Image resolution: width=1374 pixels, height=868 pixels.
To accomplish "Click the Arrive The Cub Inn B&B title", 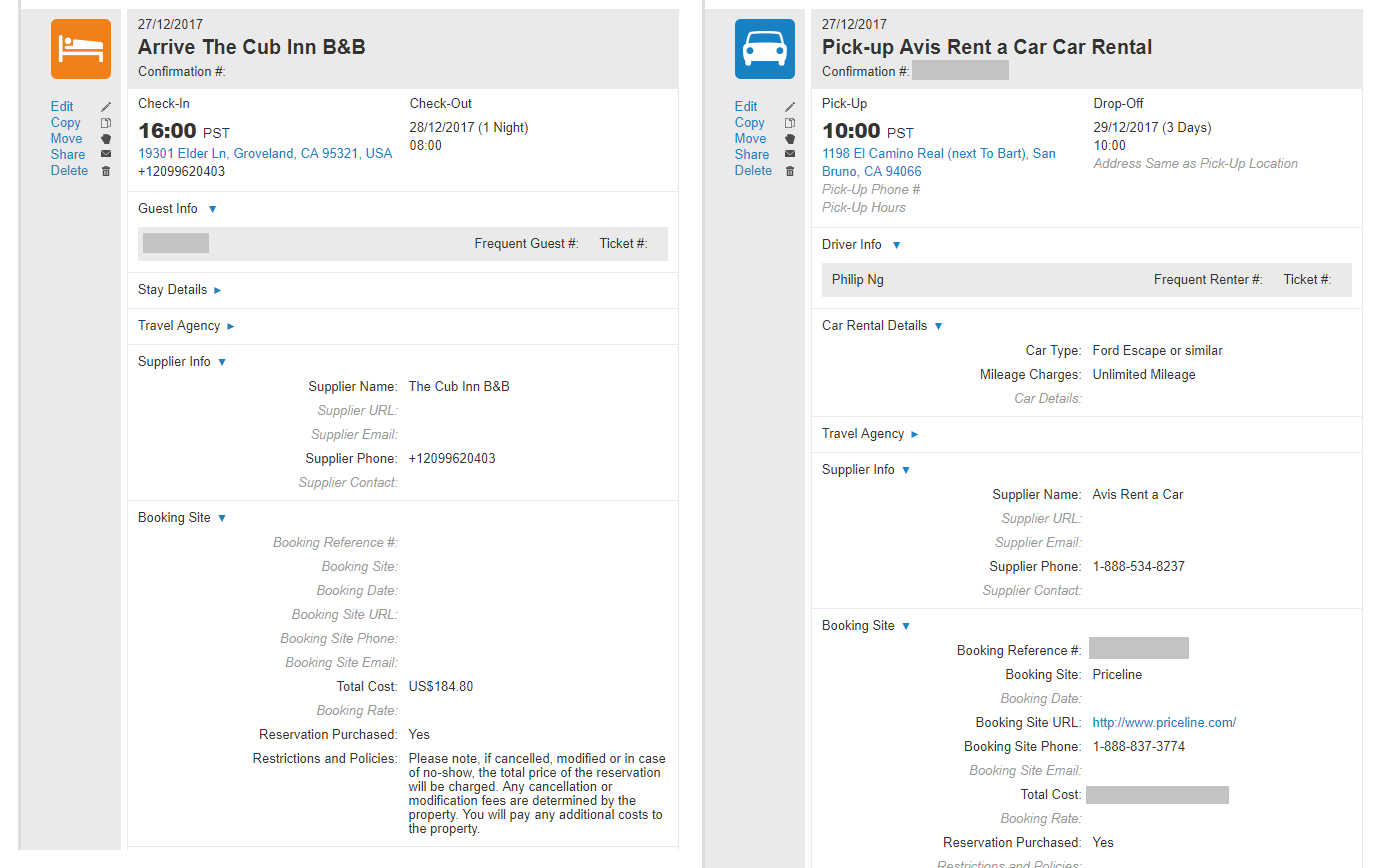I will 252,47.
